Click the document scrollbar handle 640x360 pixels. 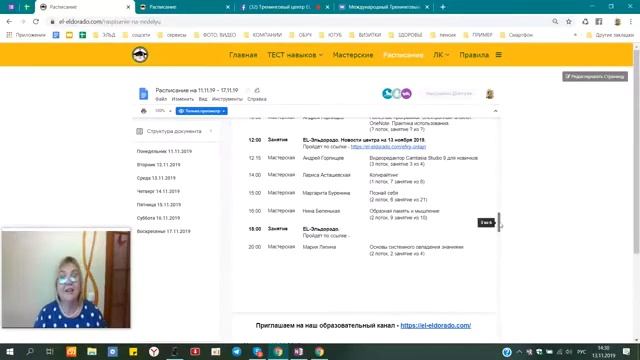[x=498, y=222]
